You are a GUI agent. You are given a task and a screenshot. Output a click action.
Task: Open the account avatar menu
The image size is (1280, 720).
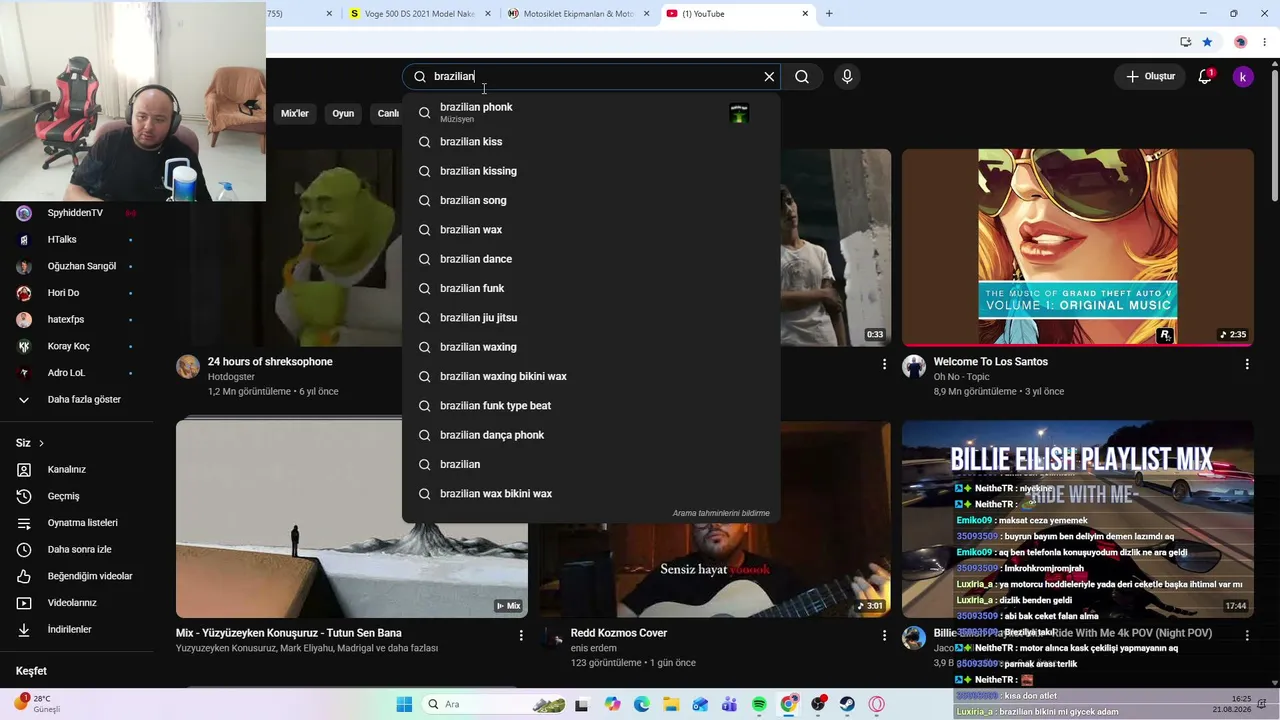[1243, 77]
